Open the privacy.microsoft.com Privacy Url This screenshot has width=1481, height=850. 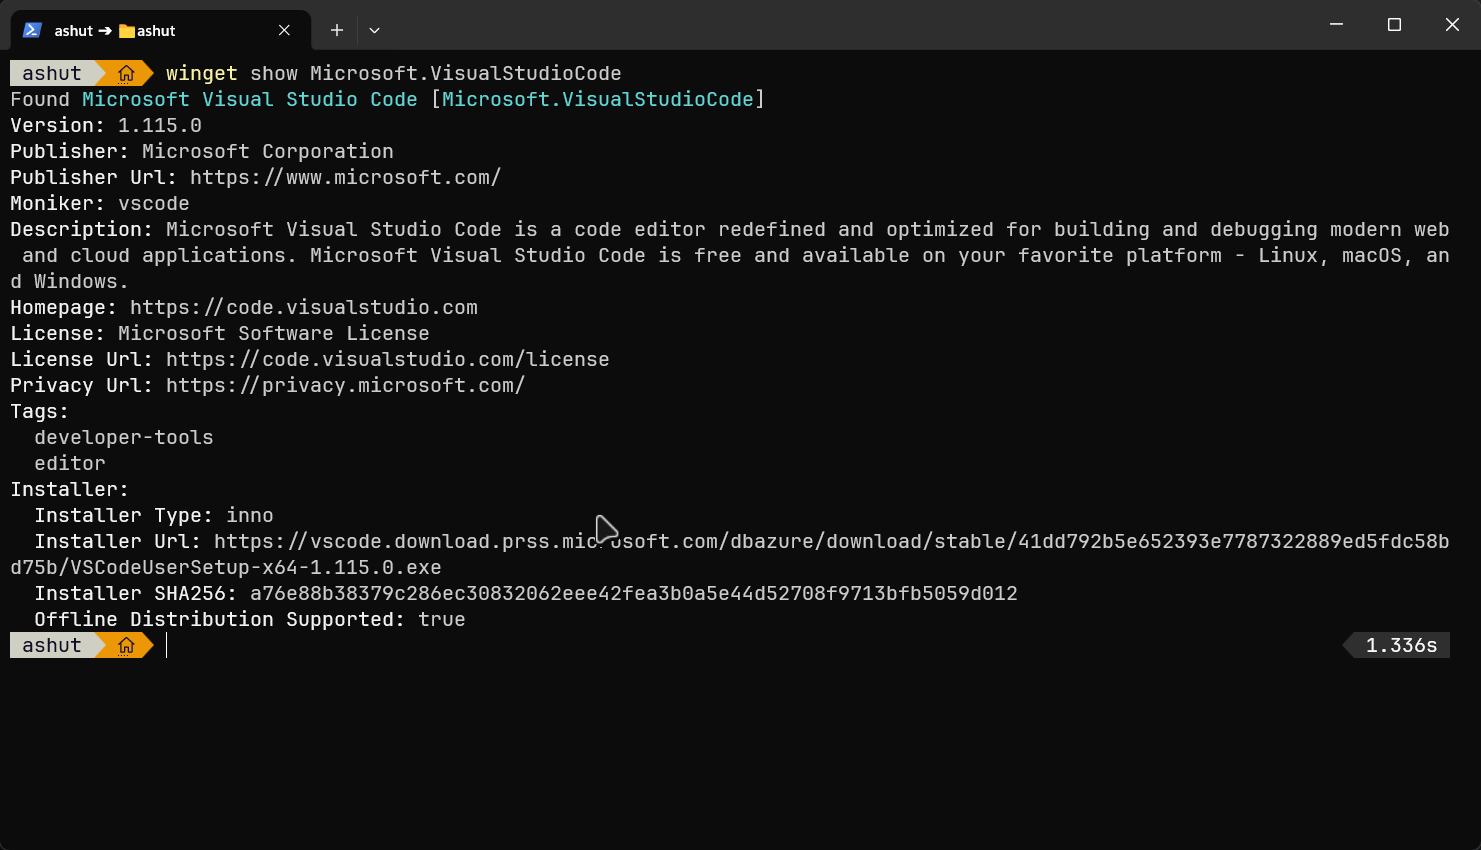(x=345, y=385)
